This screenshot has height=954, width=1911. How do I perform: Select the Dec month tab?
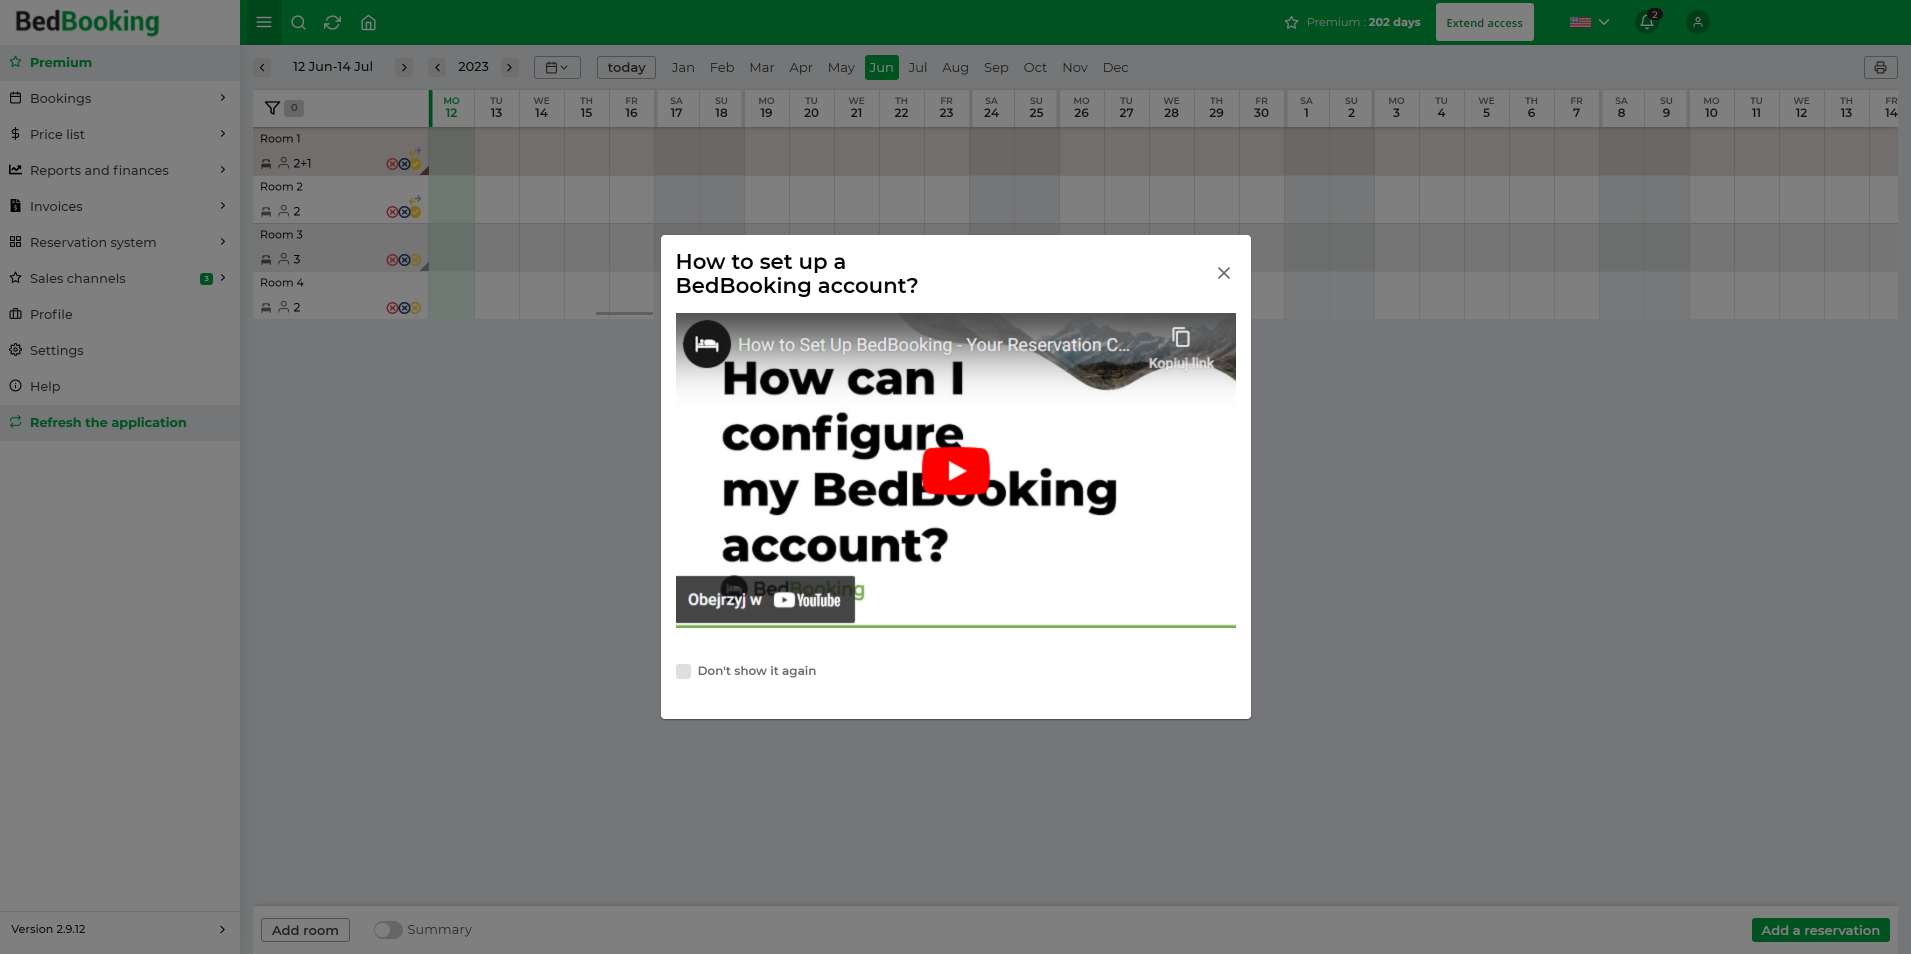pyautogui.click(x=1115, y=67)
